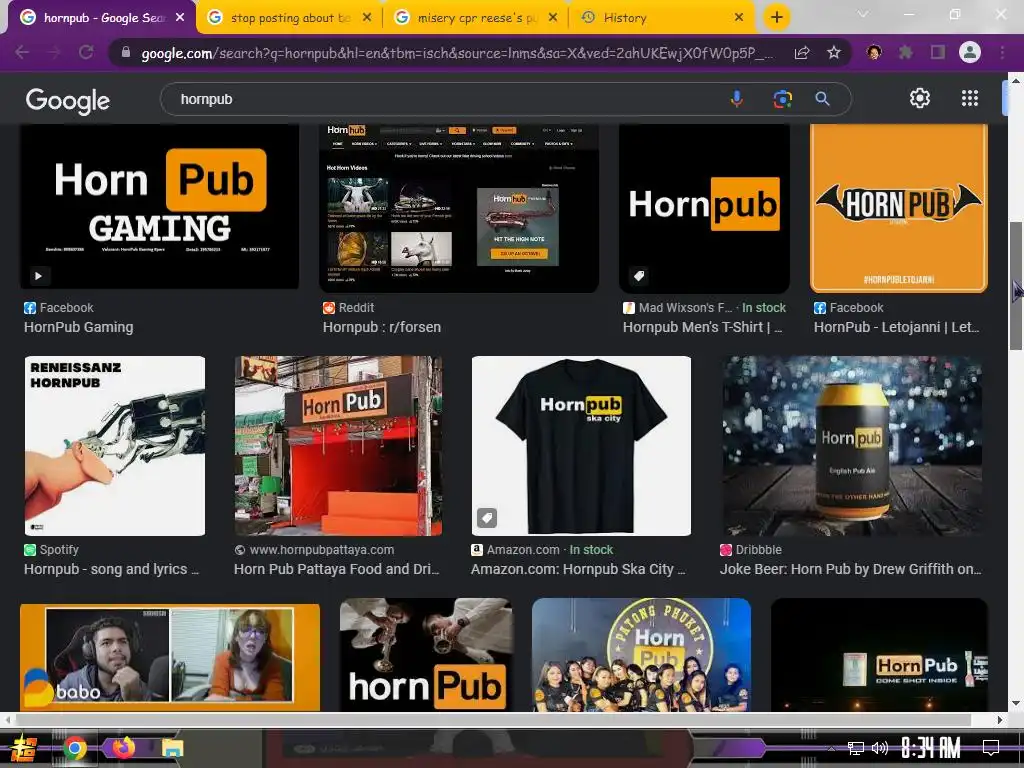The width and height of the screenshot is (1024, 768).
Task: Click the site lock icon
Action: (126, 52)
